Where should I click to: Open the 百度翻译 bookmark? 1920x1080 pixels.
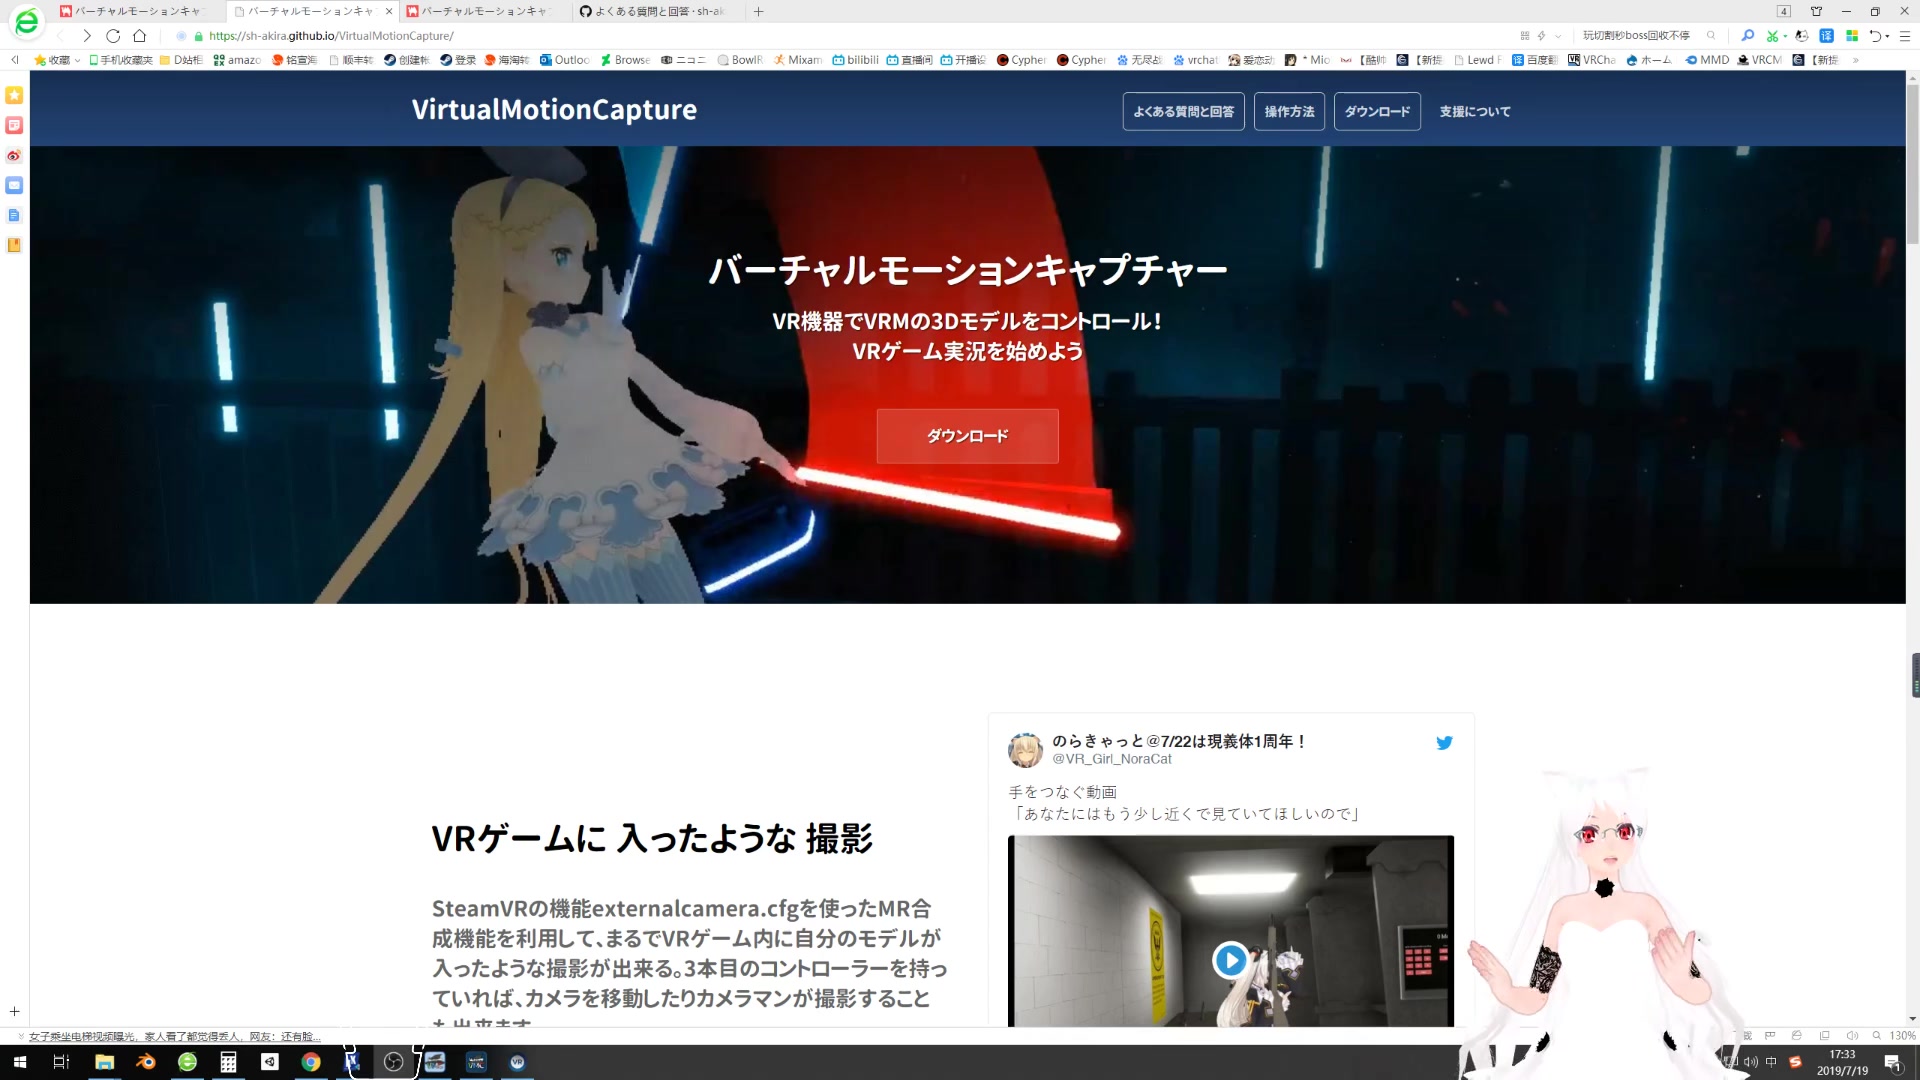(1535, 60)
